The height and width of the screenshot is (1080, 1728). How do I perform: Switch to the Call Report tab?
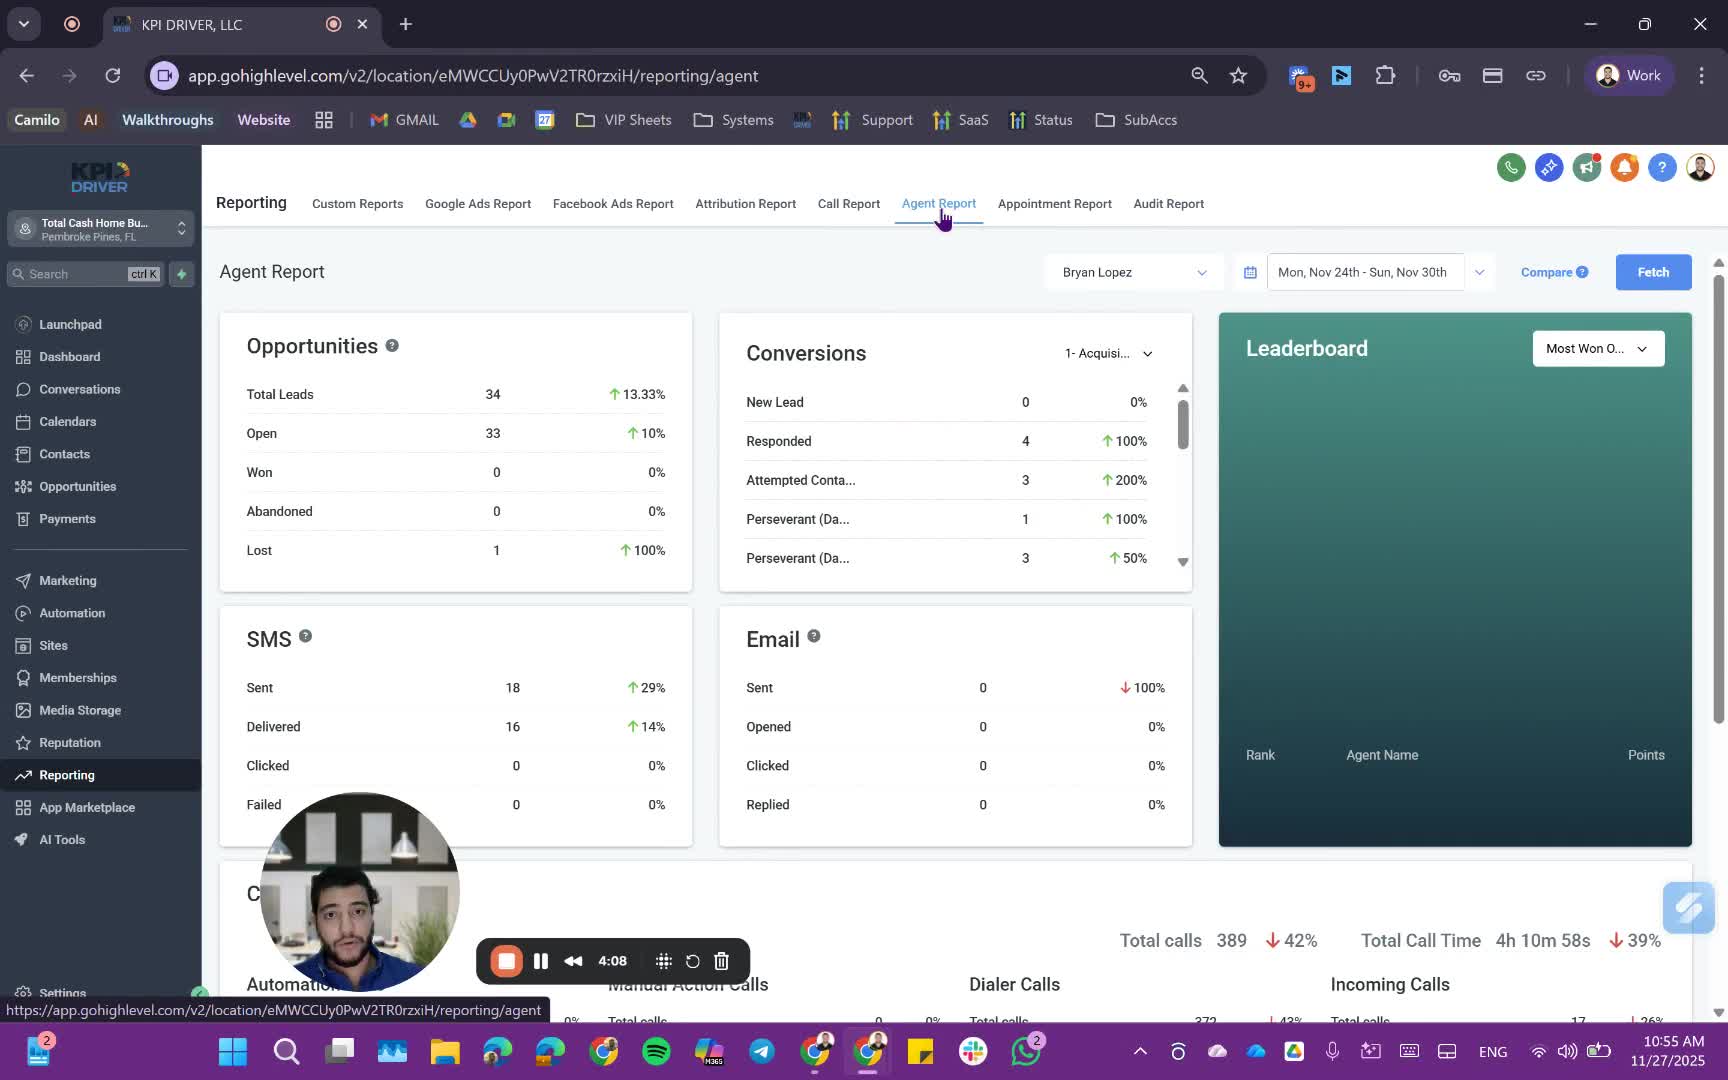point(848,203)
